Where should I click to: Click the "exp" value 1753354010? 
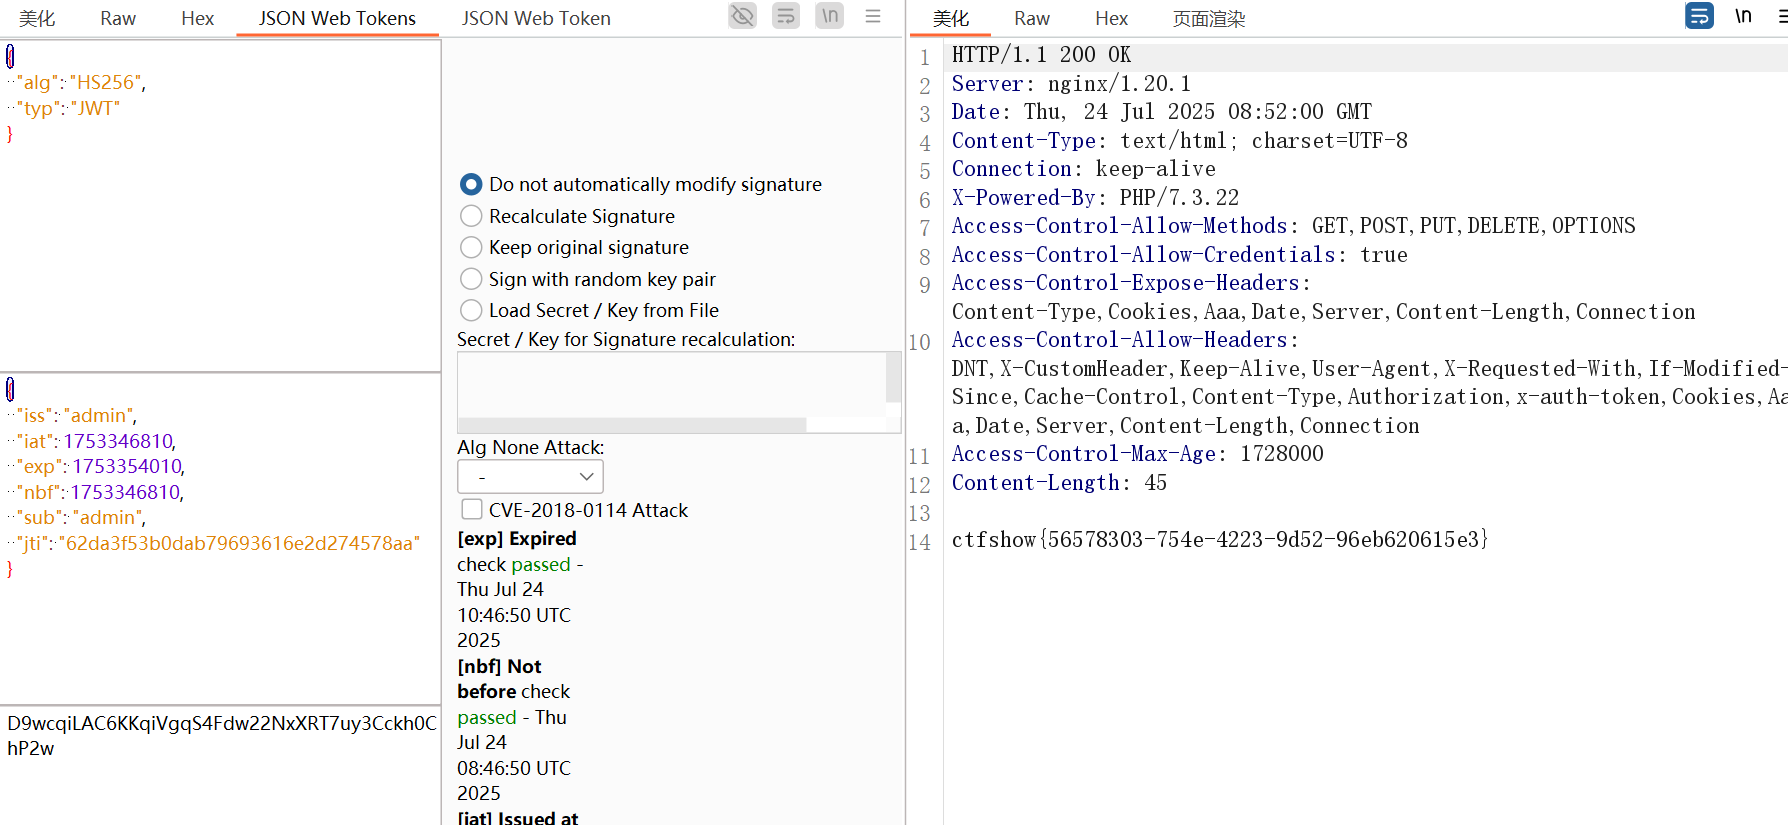(x=127, y=466)
